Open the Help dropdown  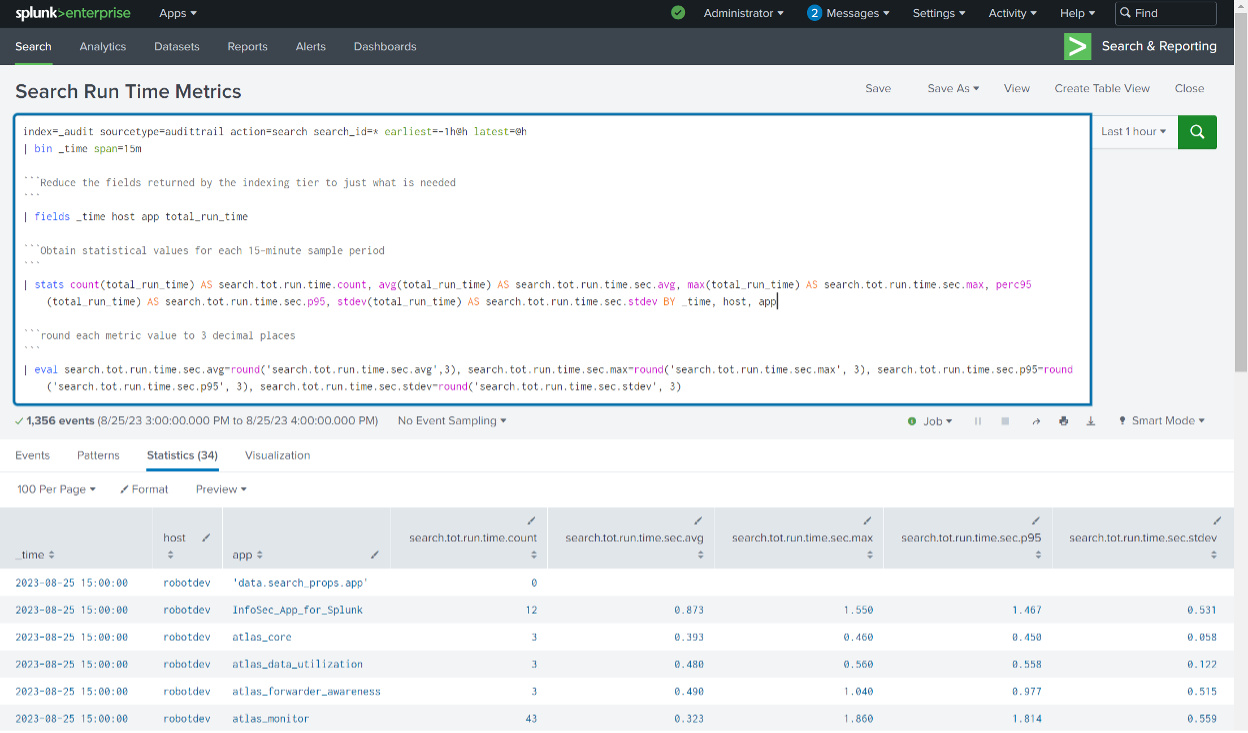pyautogui.click(x=1078, y=13)
